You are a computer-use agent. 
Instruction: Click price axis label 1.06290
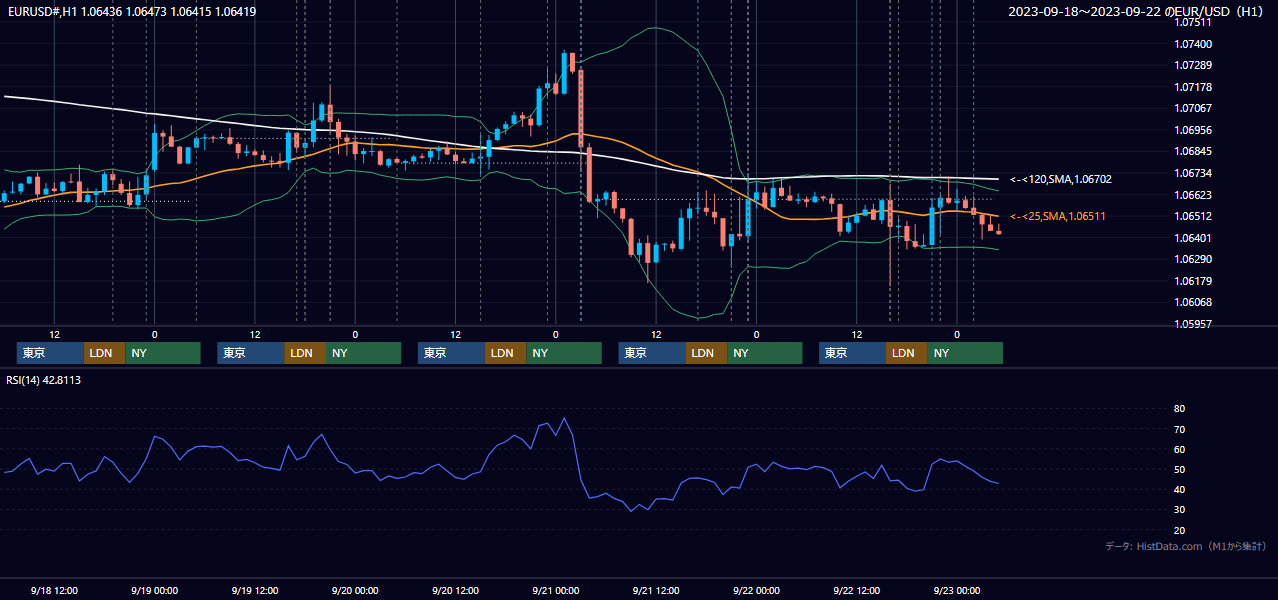pos(1193,259)
